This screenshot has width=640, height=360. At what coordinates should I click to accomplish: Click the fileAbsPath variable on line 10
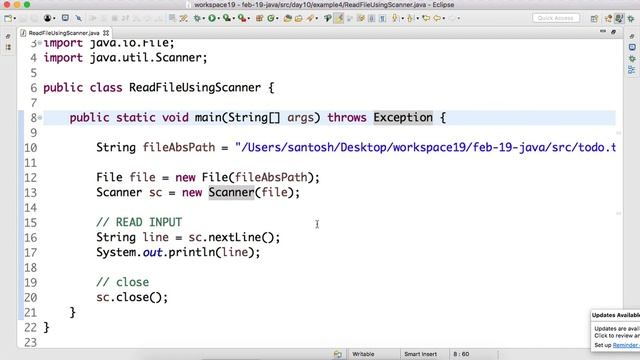click(179, 147)
